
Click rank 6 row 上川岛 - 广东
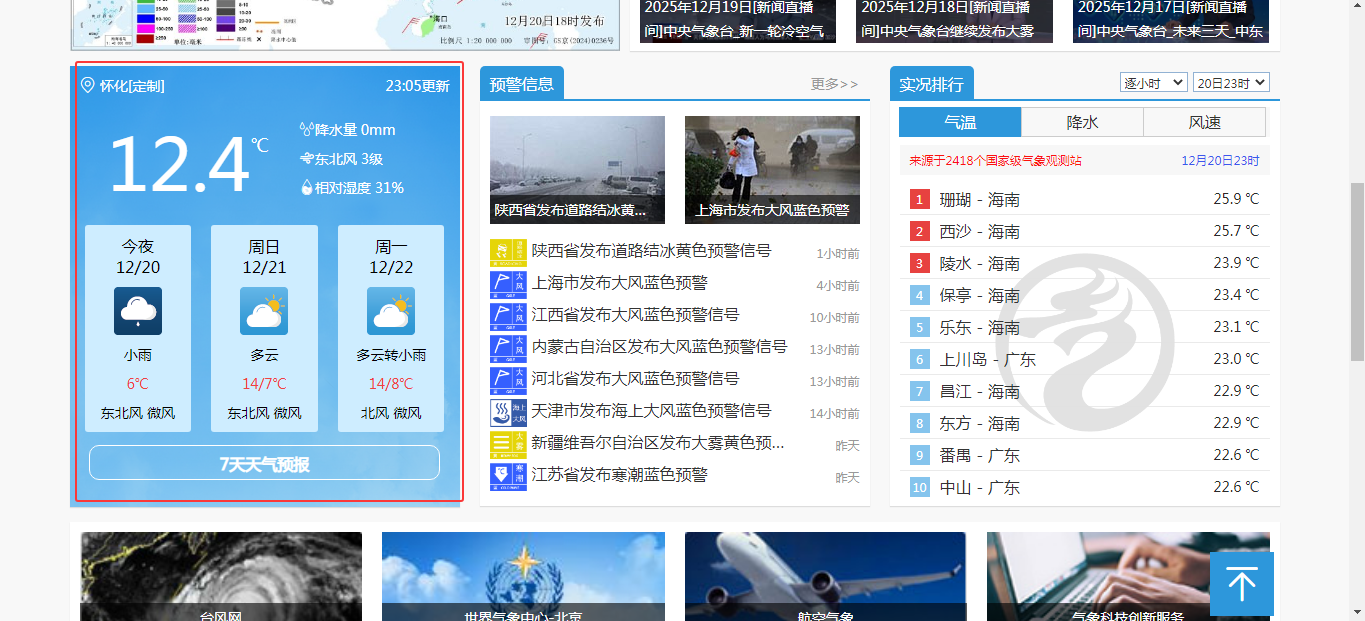pyautogui.click(x=1085, y=359)
